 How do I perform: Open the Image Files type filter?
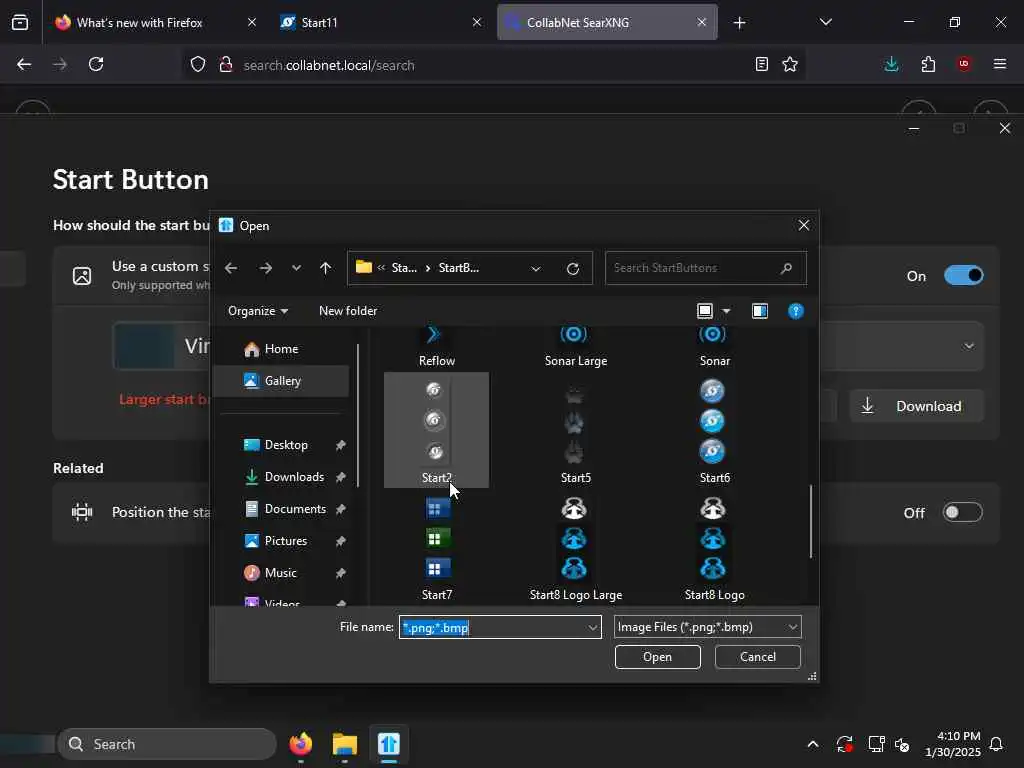[707, 627]
